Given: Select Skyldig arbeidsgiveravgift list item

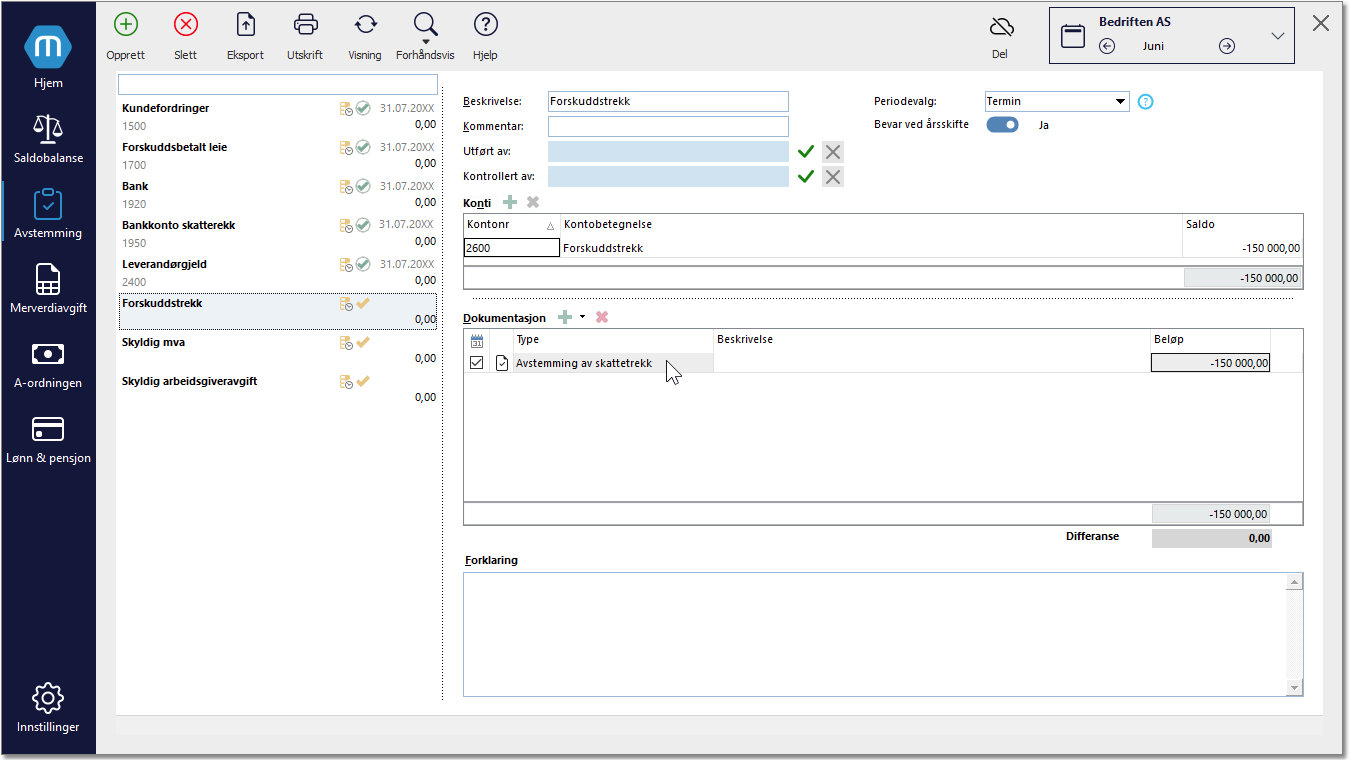Looking at the screenshot, I should [x=277, y=389].
